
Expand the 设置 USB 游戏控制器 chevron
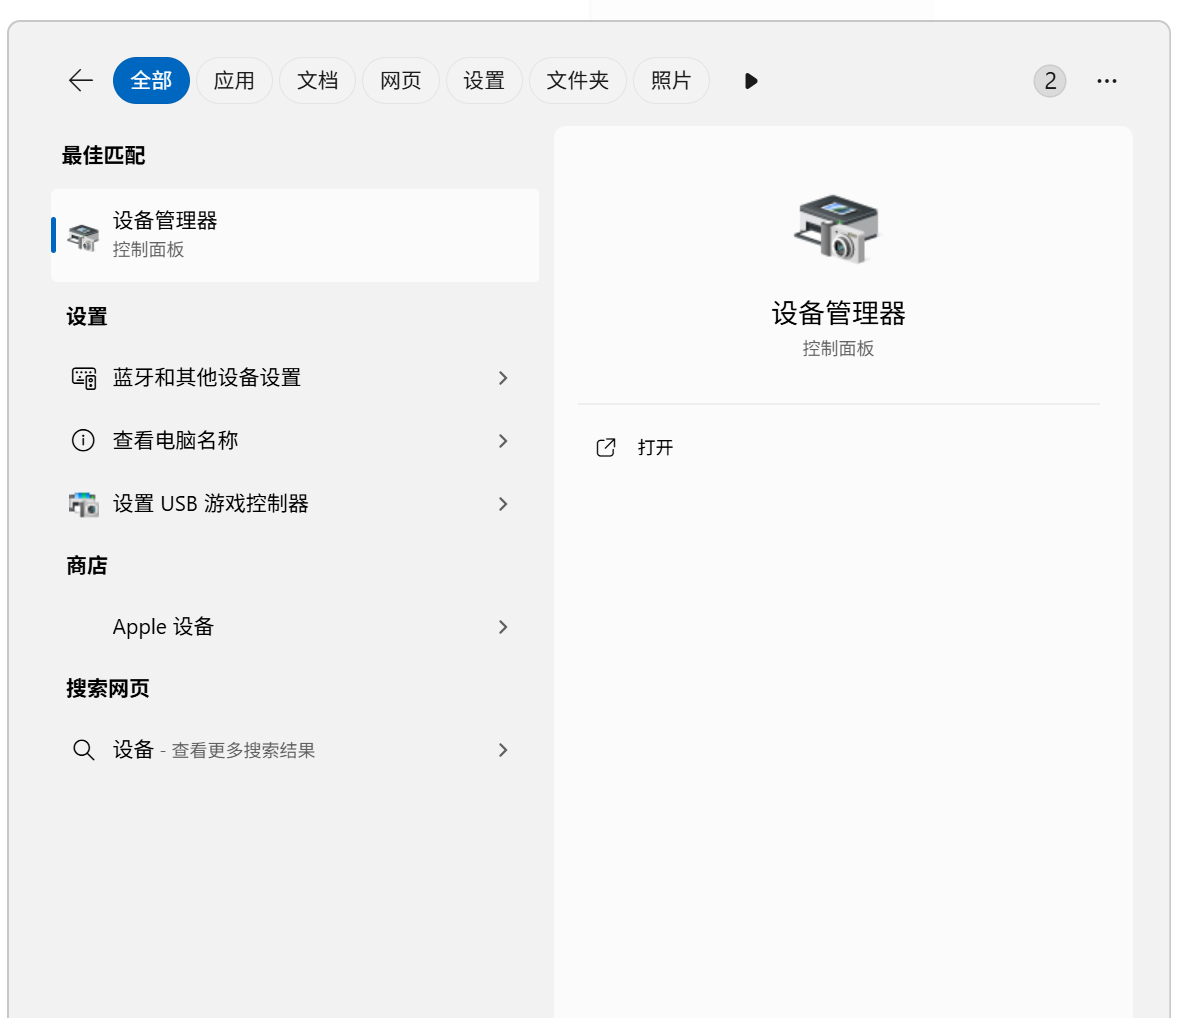(x=504, y=504)
